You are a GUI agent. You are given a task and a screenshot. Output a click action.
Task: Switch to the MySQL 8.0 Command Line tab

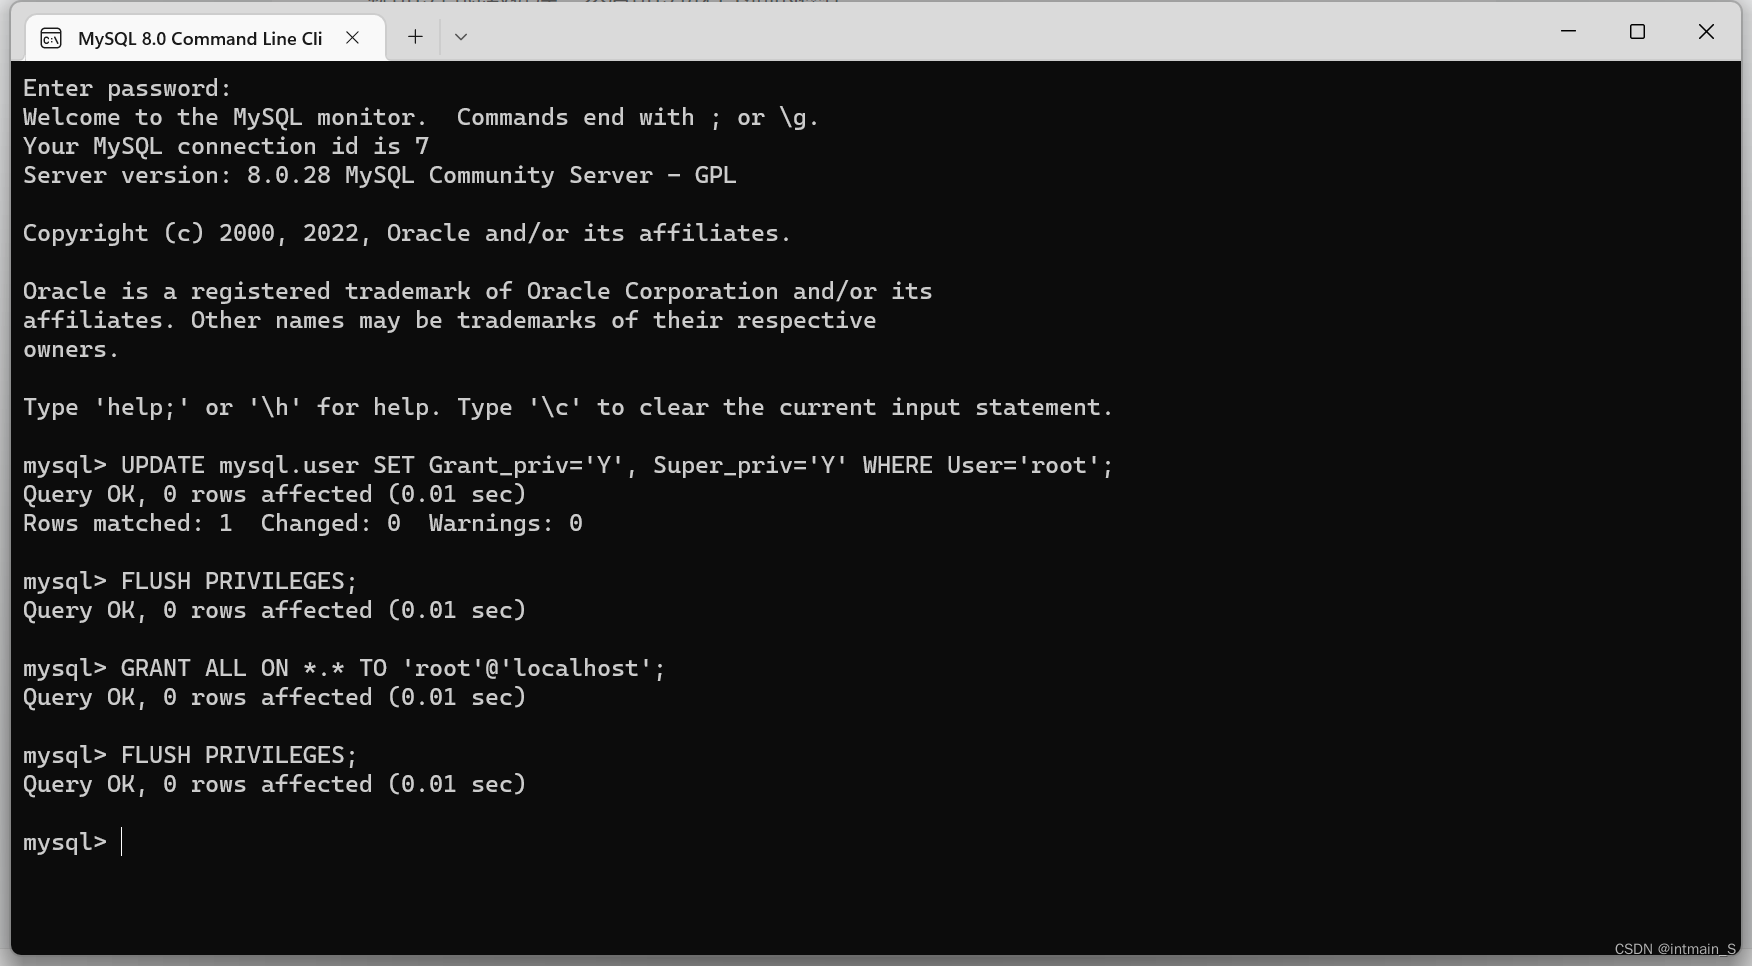point(200,37)
